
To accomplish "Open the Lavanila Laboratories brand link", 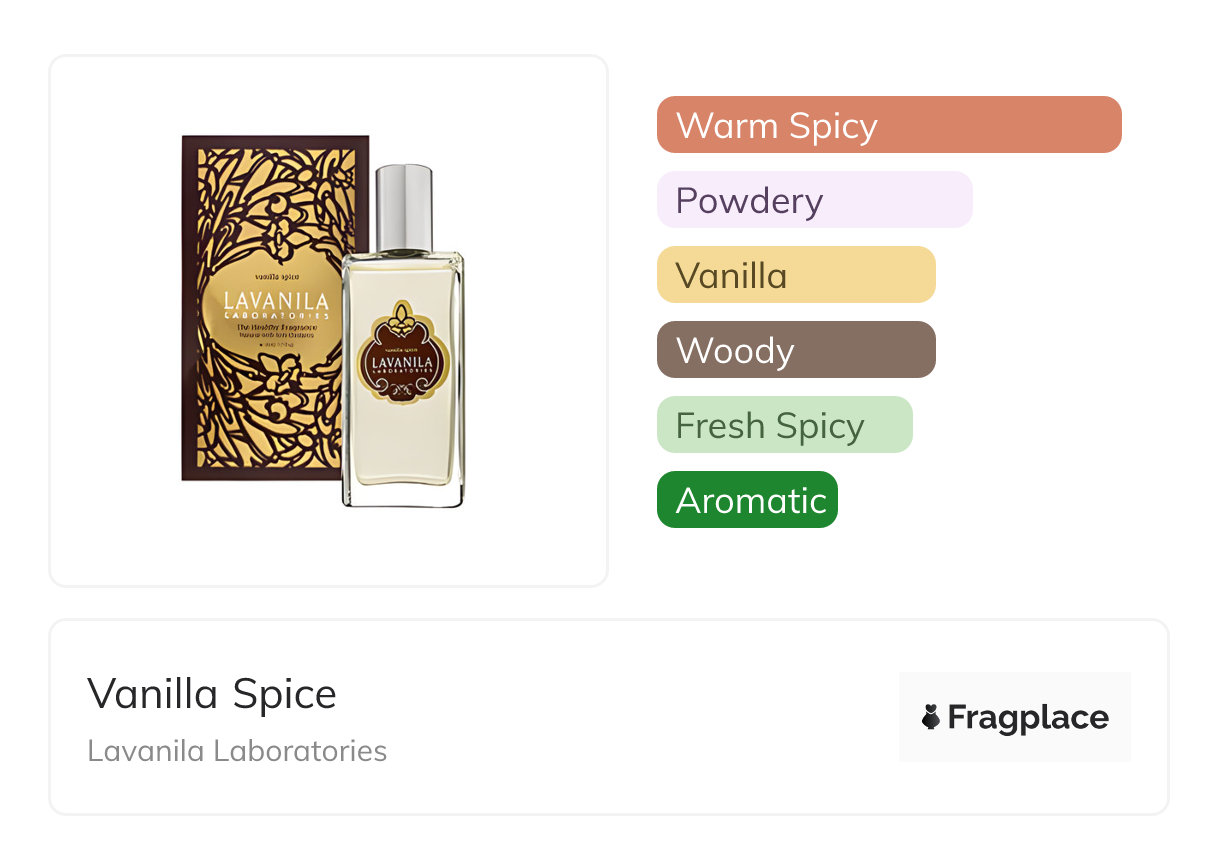I will click(237, 751).
